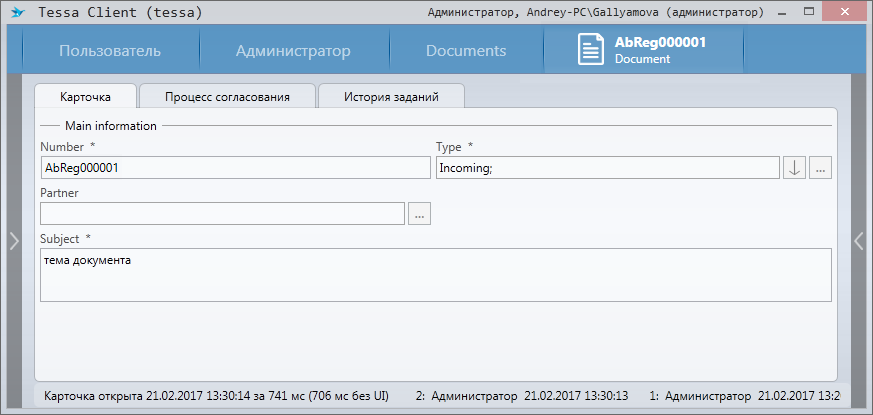Viewport: 873px width, 415px height.
Task: Expand the right side panel chevron
Action: [x=858, y=240]
